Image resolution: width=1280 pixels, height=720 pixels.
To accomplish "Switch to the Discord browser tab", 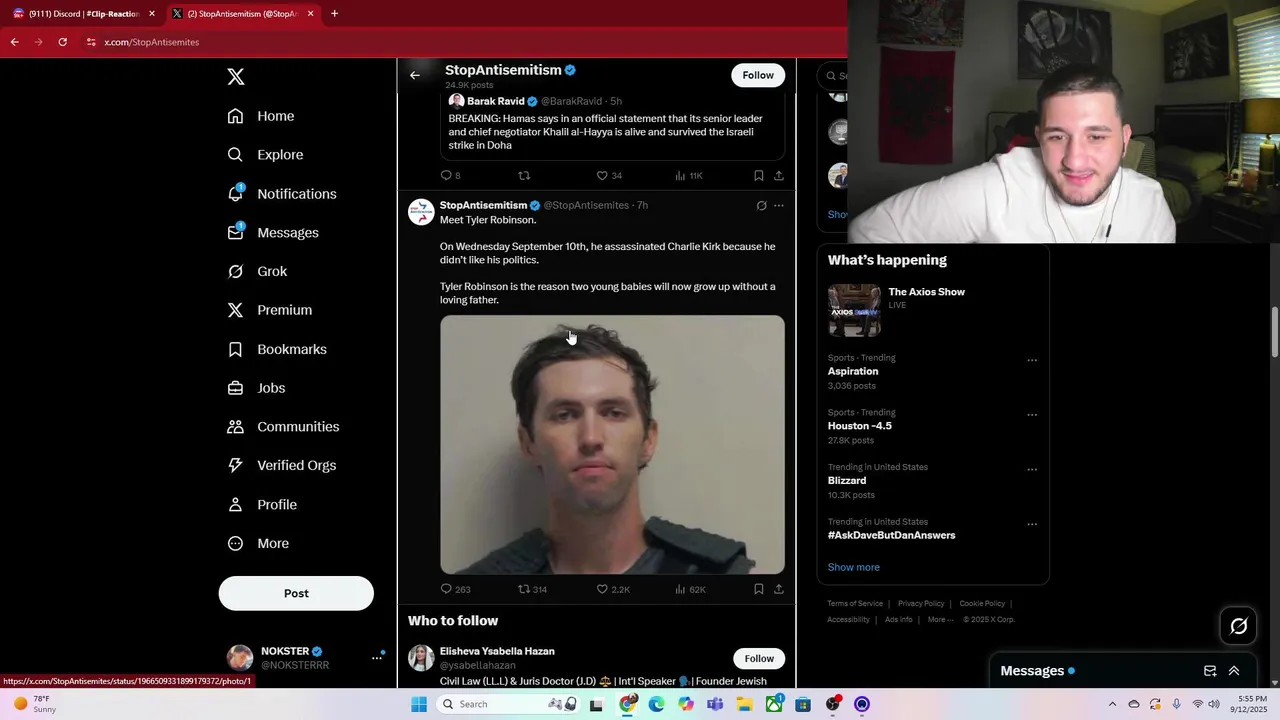I will click(84, 14).
